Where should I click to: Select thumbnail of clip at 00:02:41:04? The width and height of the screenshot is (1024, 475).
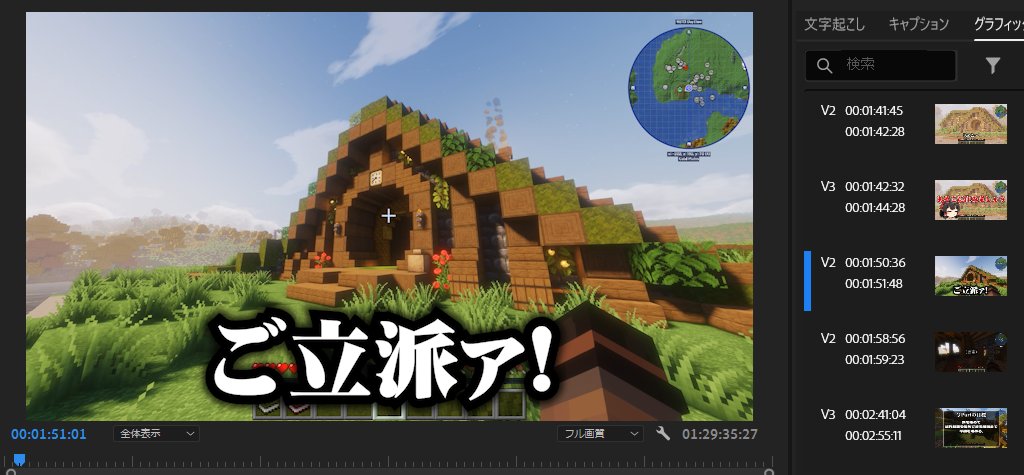pos(970,428)
